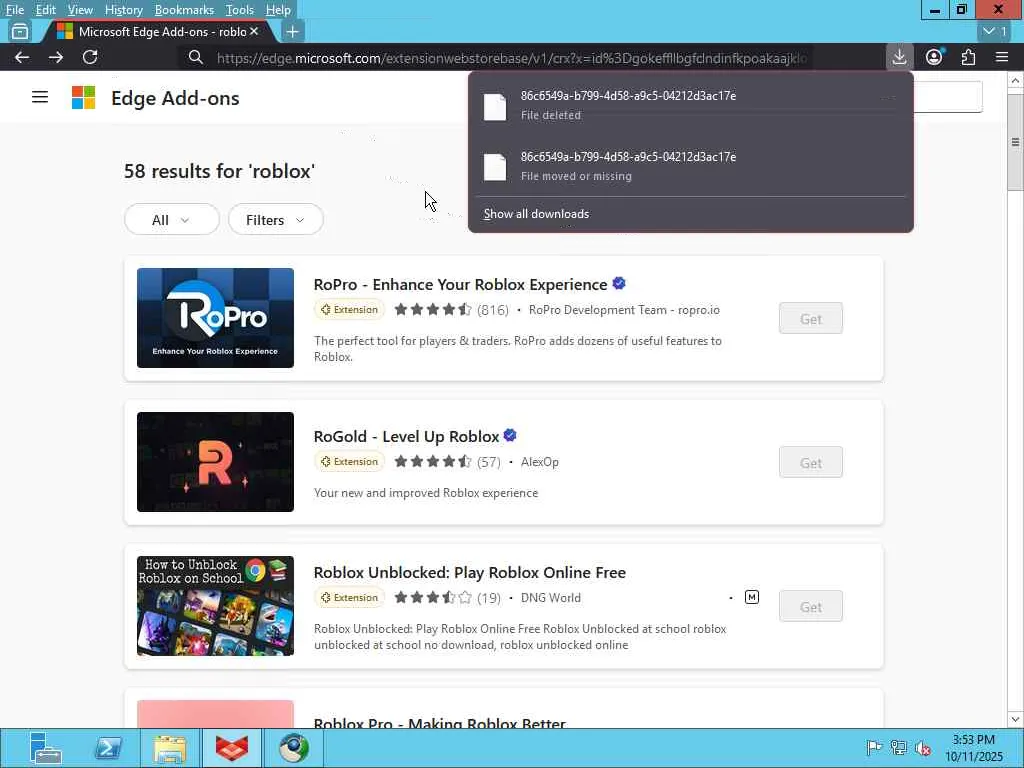Click the network icon in system tray

point(899,747)
